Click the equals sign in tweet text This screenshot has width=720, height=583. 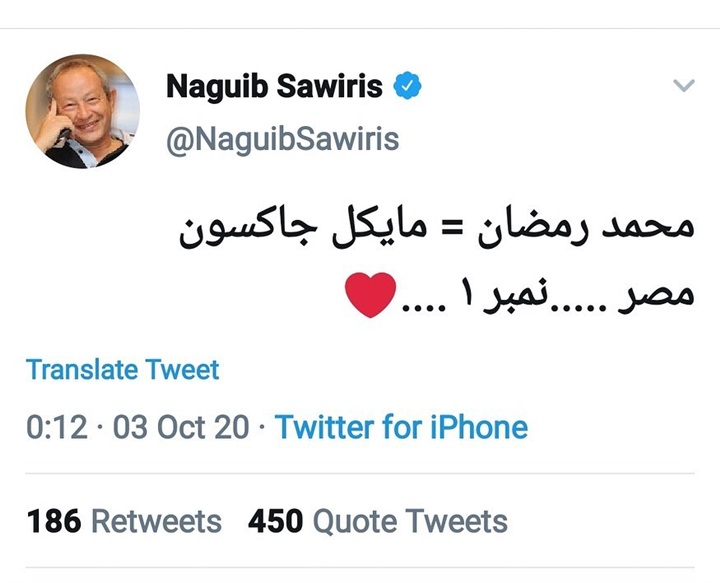(435, 228)
